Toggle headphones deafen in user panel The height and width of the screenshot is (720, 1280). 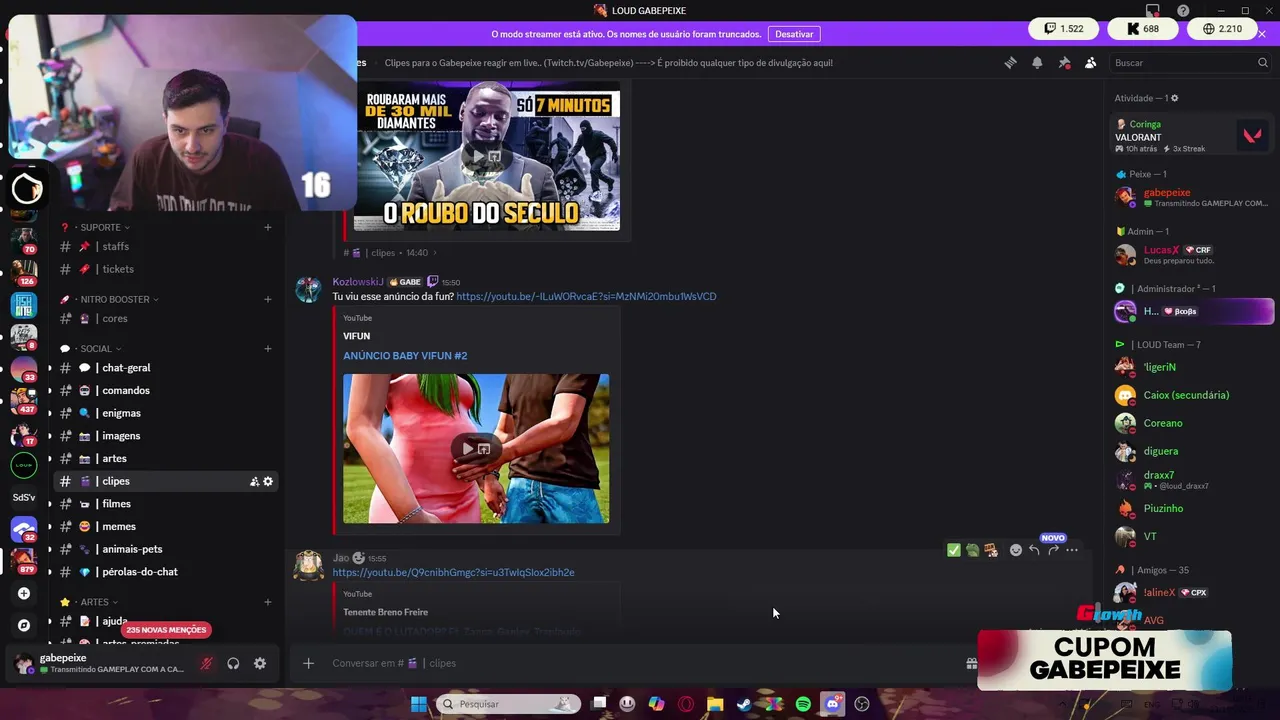pos(233,663)
